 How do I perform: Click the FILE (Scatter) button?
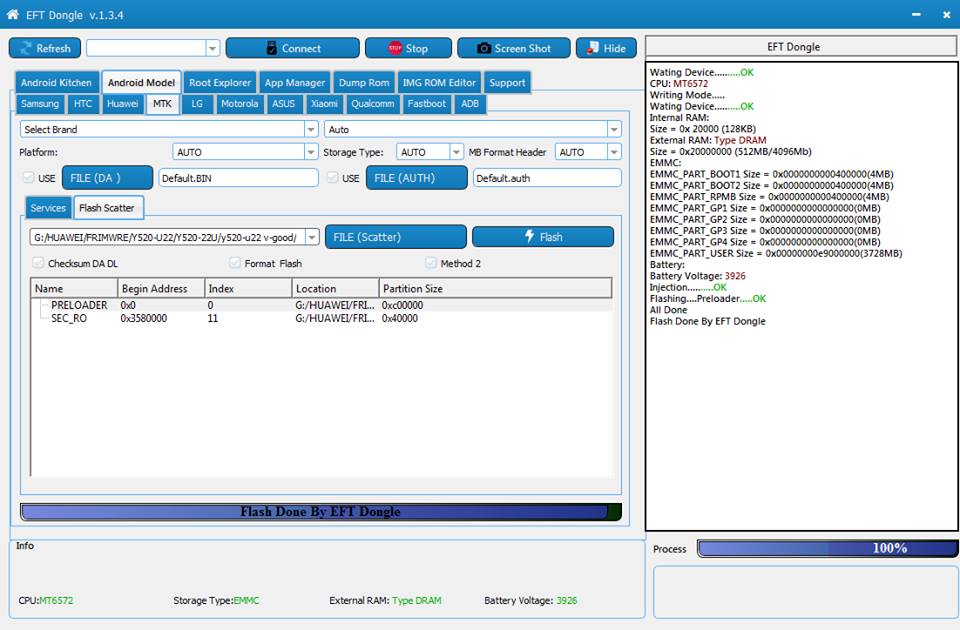pos(396,237)
